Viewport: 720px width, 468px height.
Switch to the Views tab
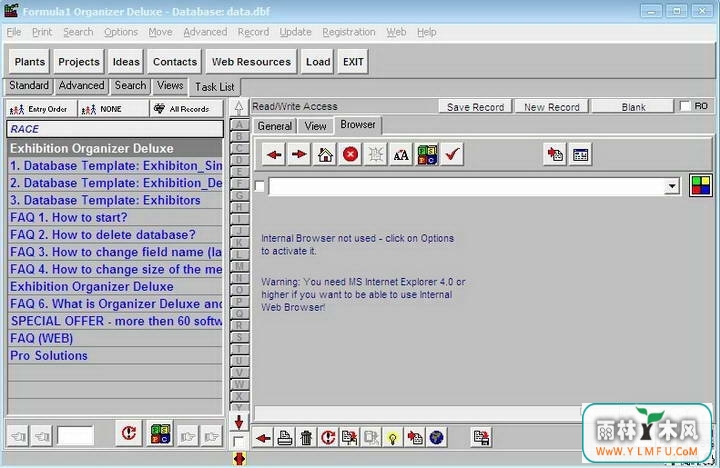(170, 85)
